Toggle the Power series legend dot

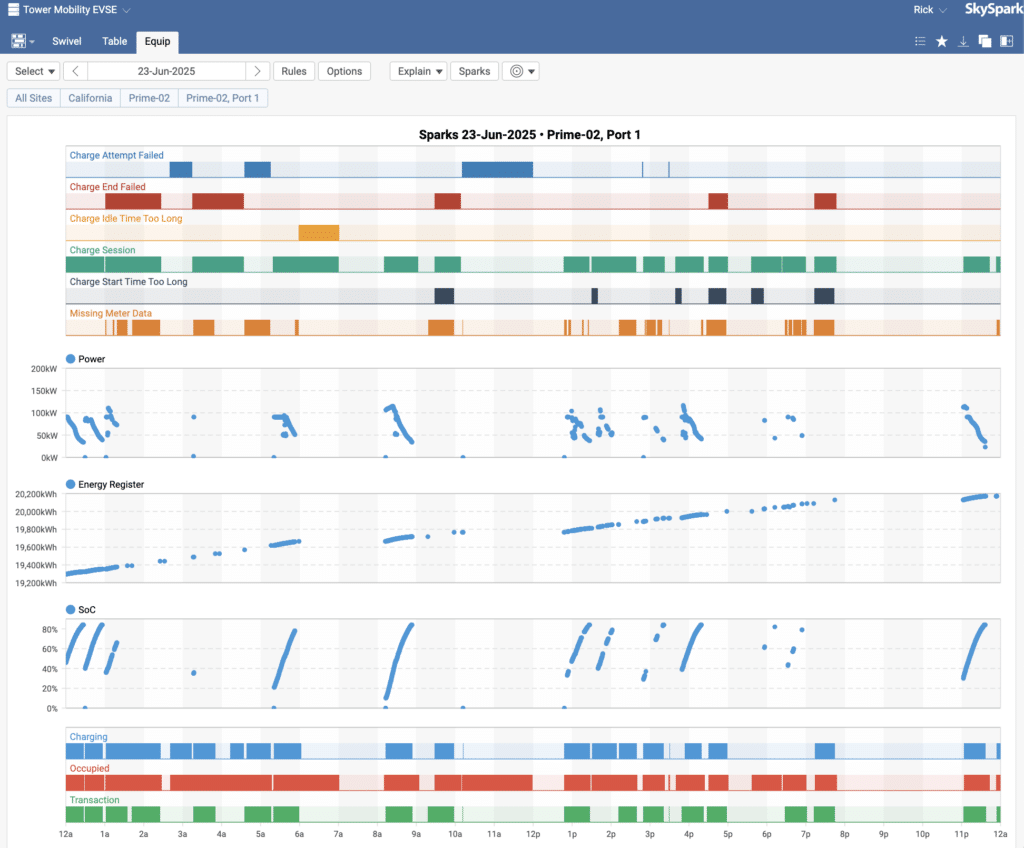tap(70, 359)
